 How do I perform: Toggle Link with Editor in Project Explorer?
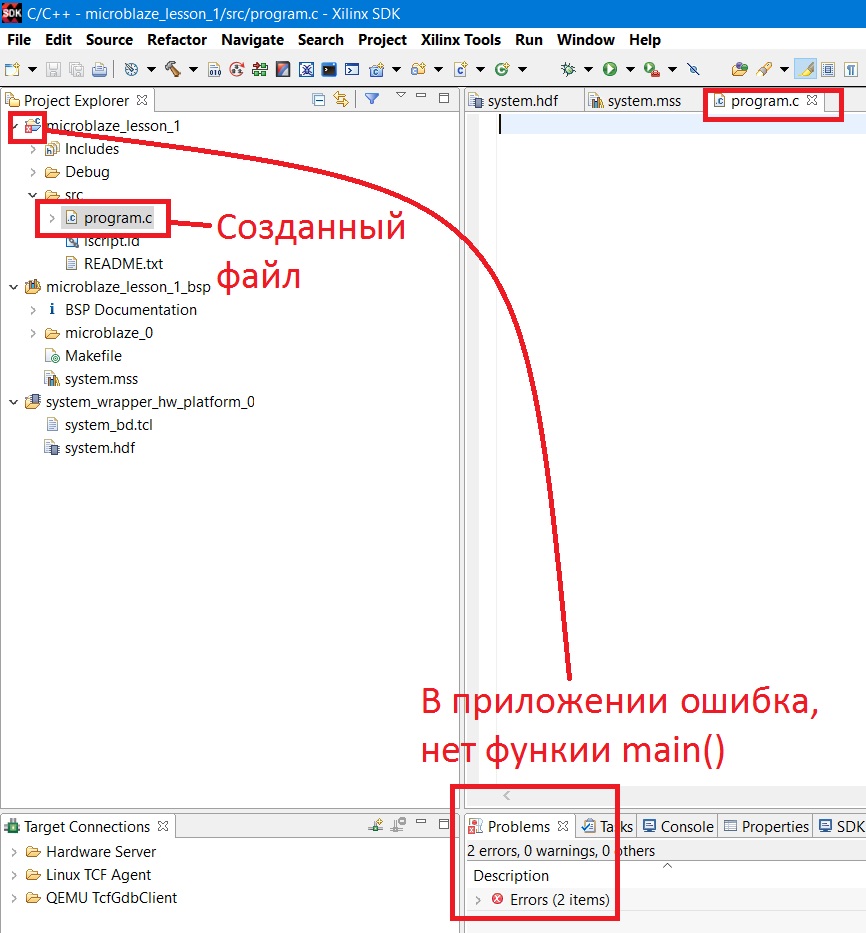[341, 99]
